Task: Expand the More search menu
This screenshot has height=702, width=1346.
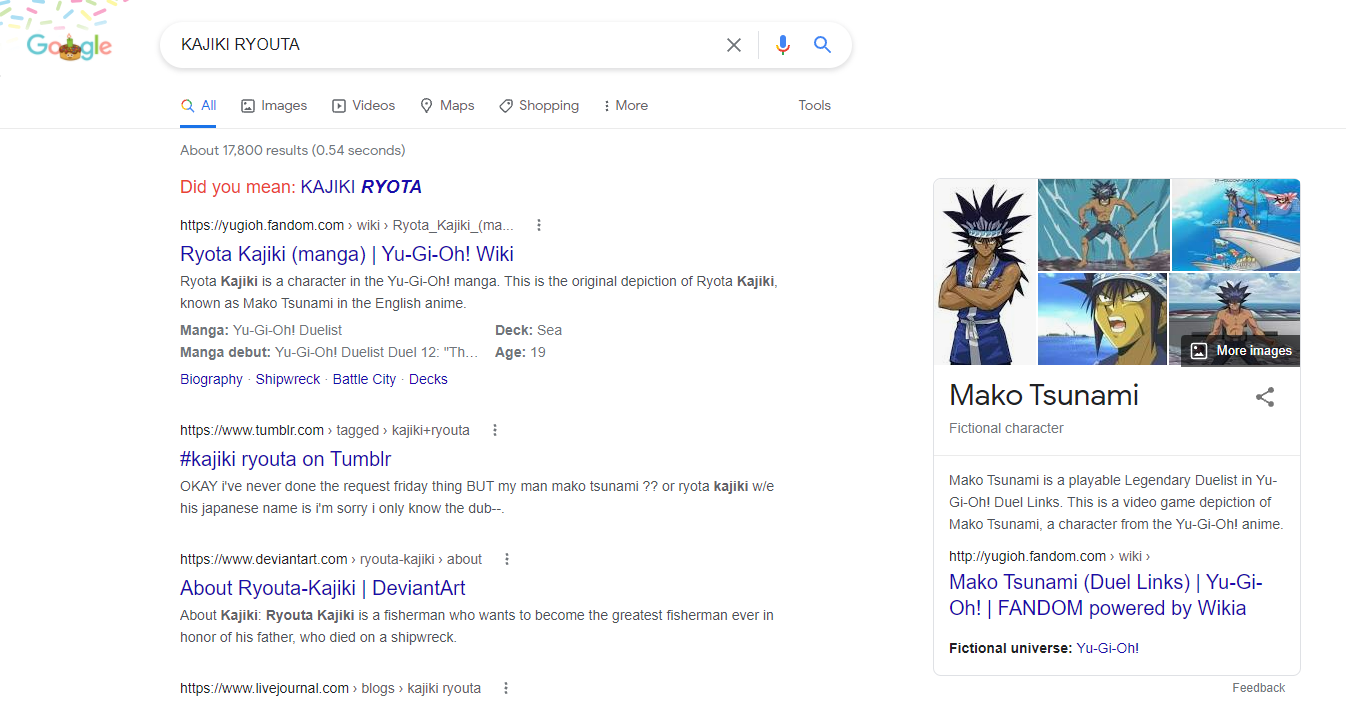Action: pos(625,105)
